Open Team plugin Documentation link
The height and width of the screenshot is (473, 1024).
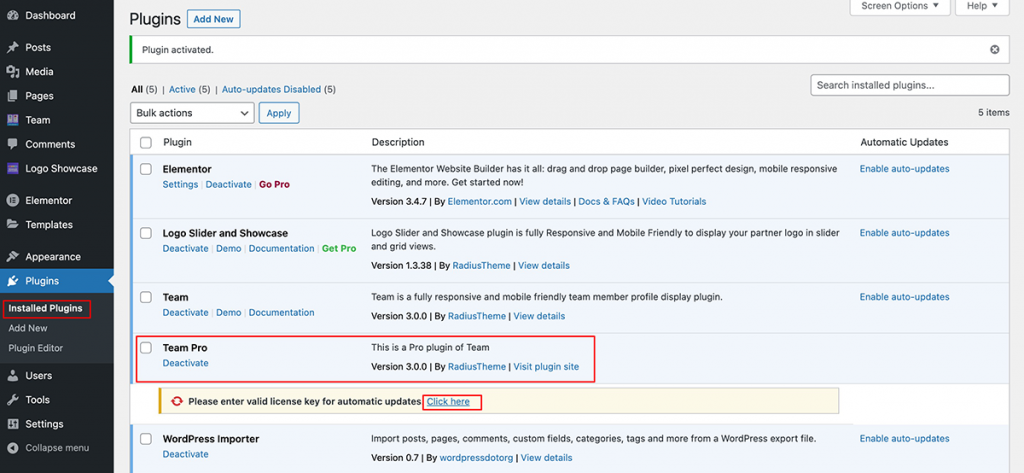click(x=281, y=312)
